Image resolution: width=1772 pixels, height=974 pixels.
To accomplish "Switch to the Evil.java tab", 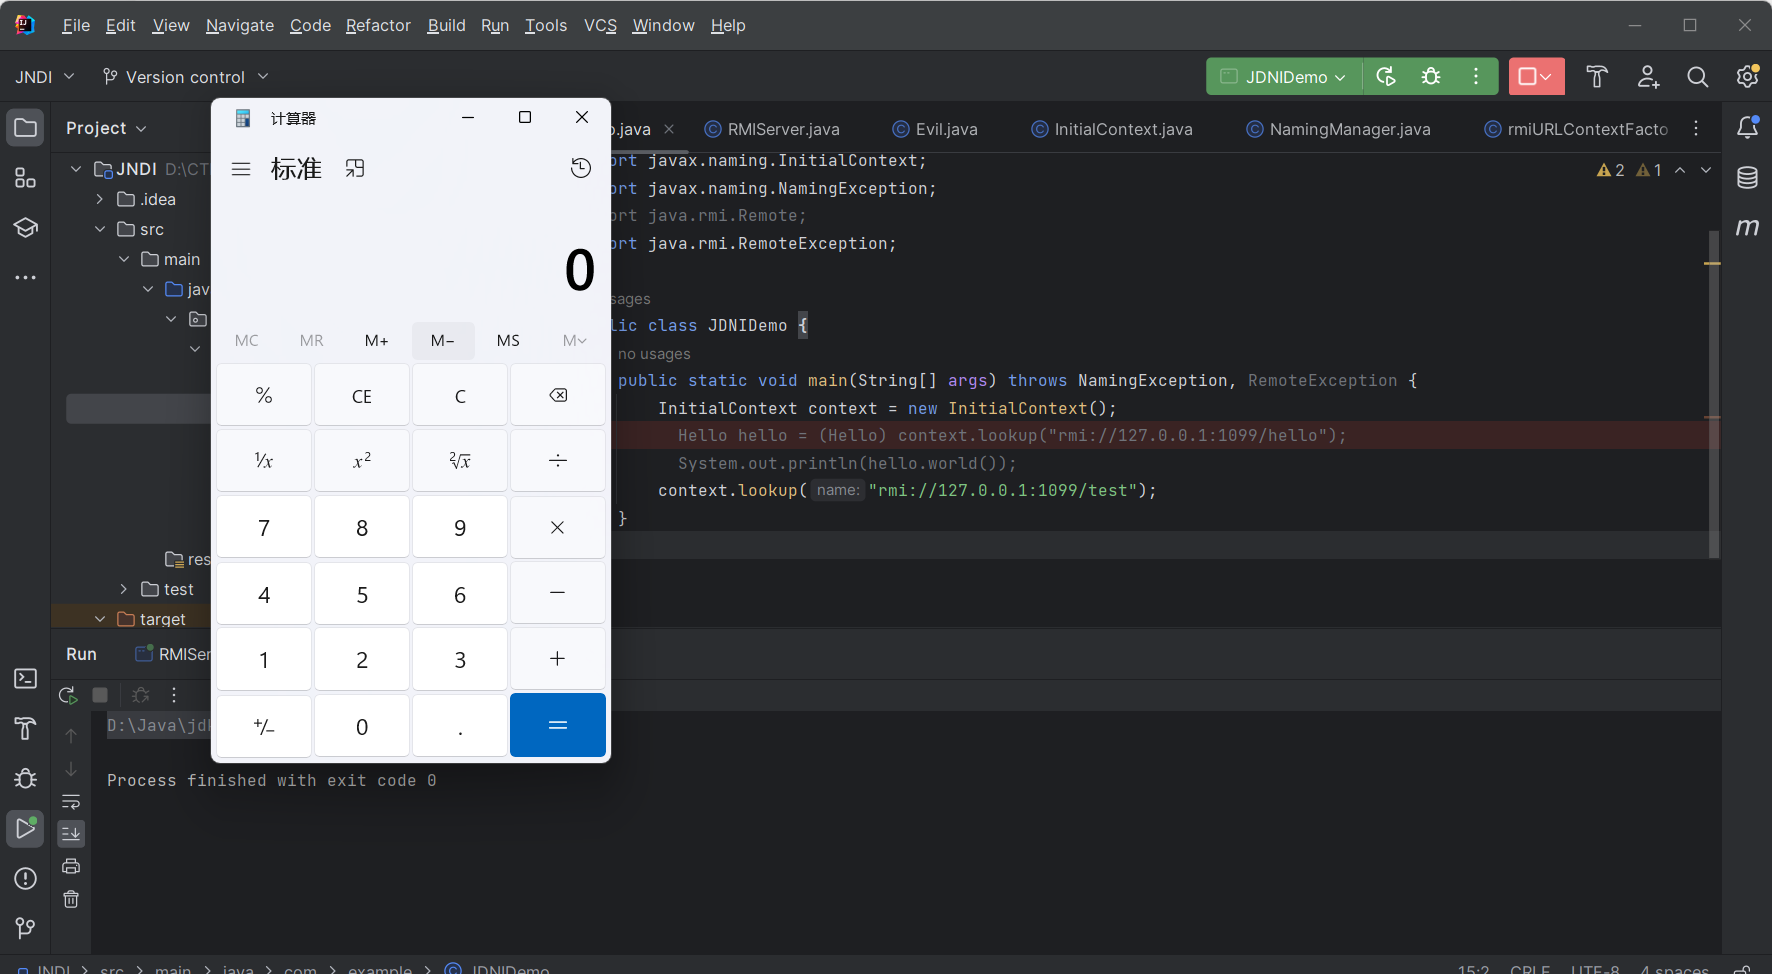I will [935, 129].
